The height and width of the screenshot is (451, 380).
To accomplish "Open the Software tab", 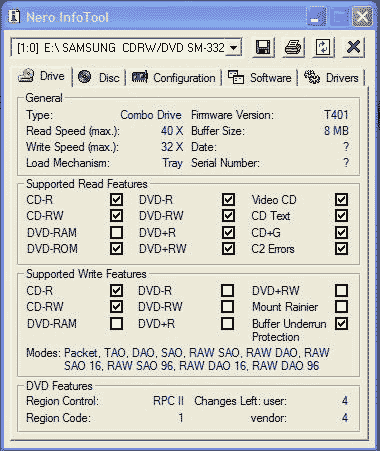I will coord(260,78).
